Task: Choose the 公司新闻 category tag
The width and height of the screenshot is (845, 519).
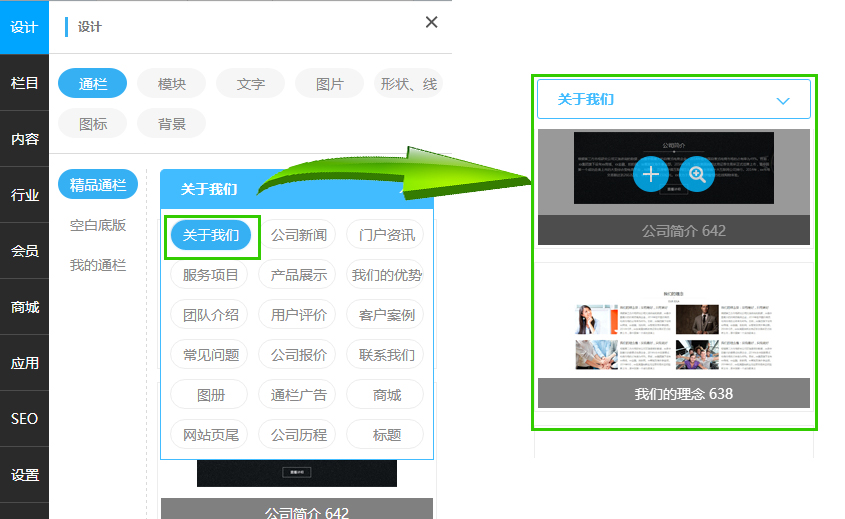Action: 298,235
